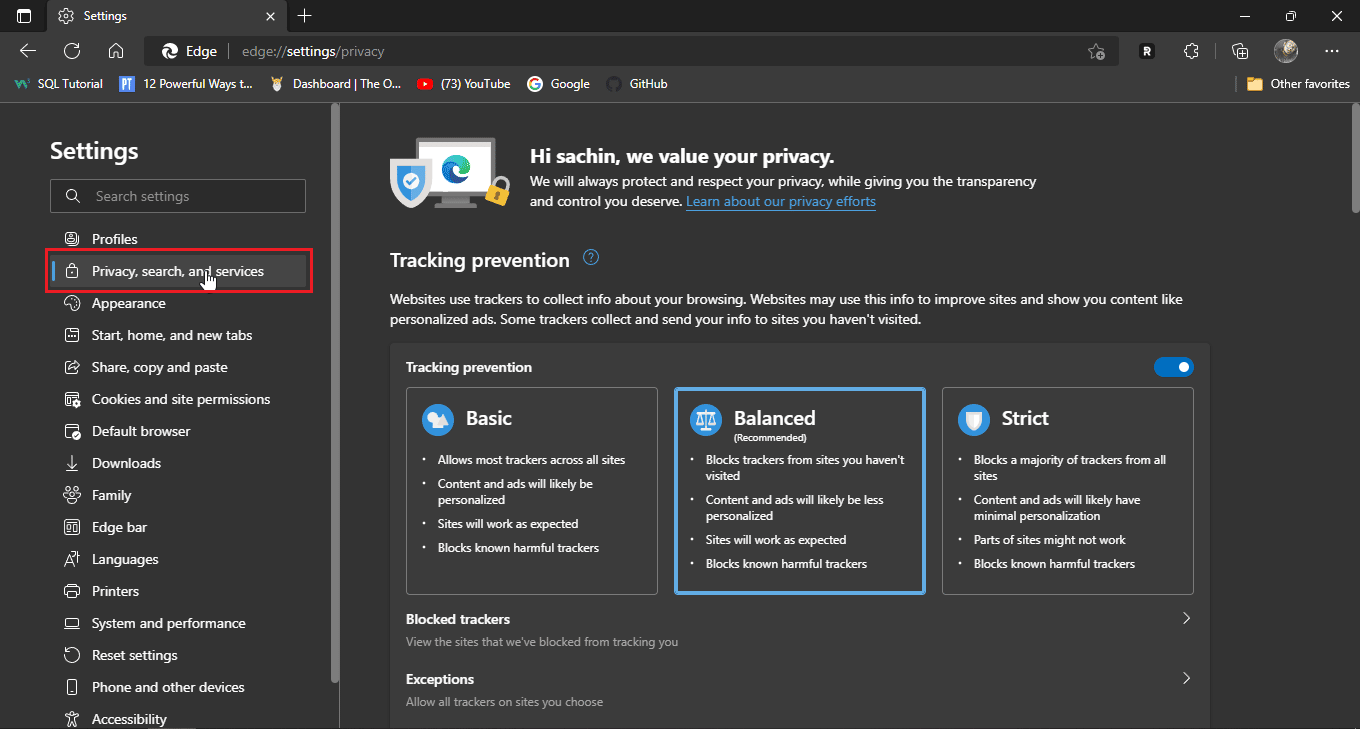Image resolution: width=1360 pixels, height=729 pixels.
Task: Open Cookies and site permissions settings
Action: (180, 399)
